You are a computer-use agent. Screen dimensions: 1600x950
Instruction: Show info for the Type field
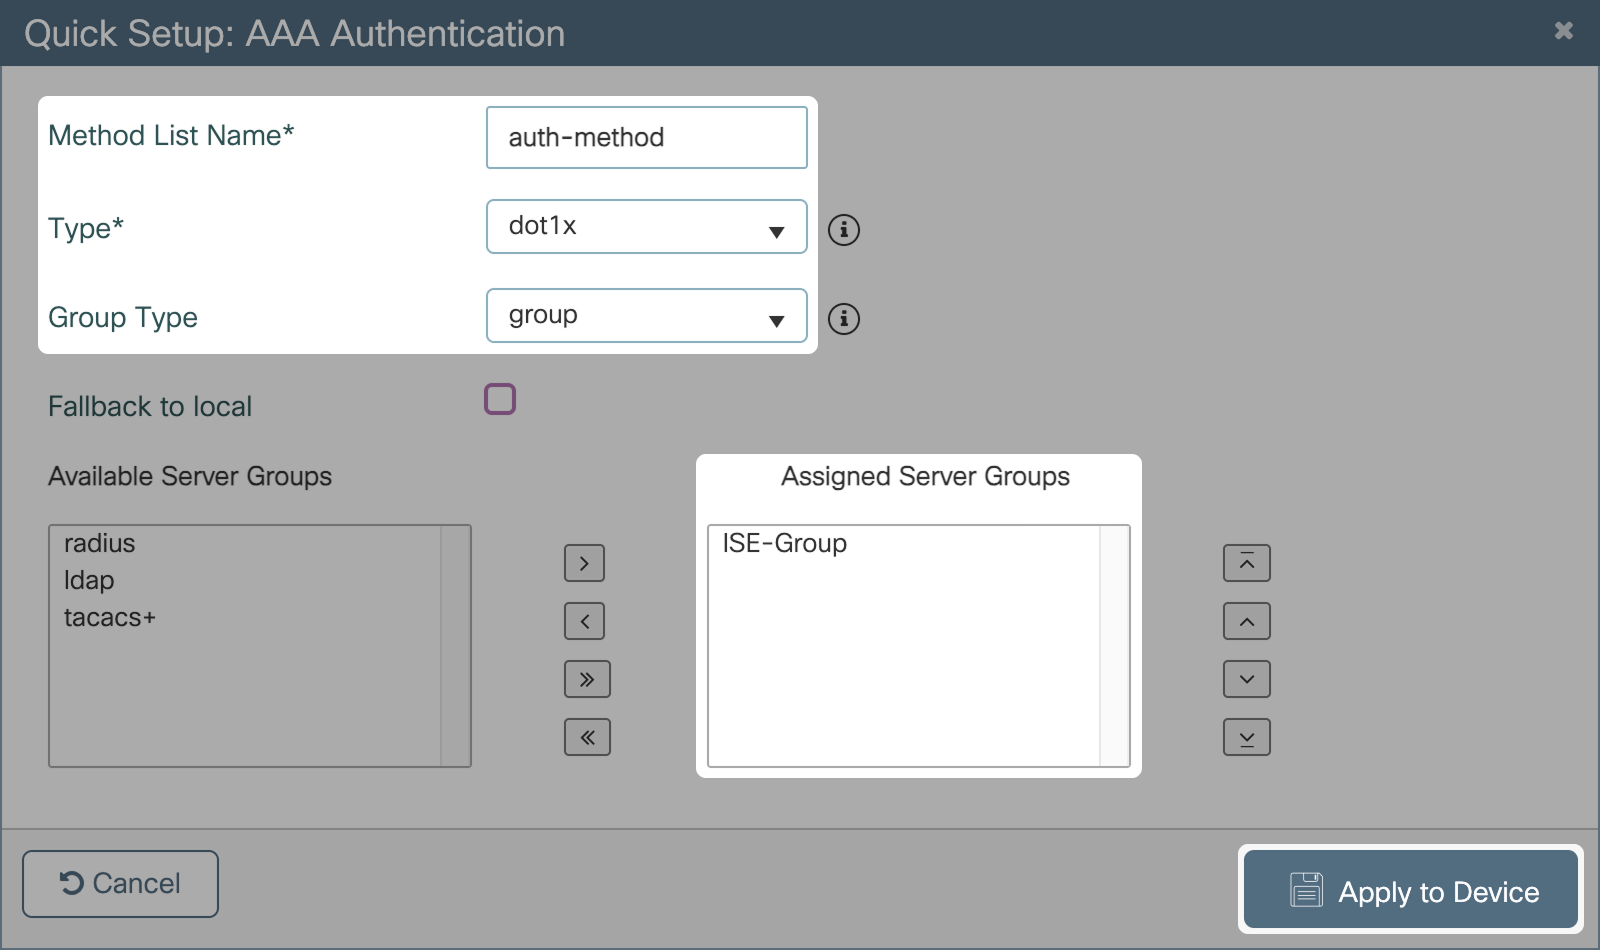844,230
